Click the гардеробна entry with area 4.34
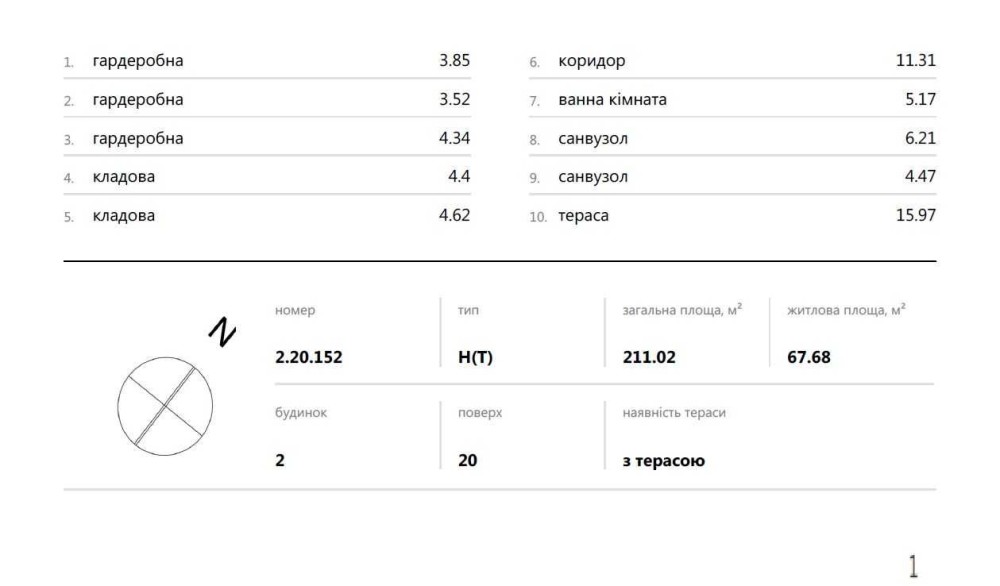This screenshot has width=1000, height=586. click(x=138, y=139)
